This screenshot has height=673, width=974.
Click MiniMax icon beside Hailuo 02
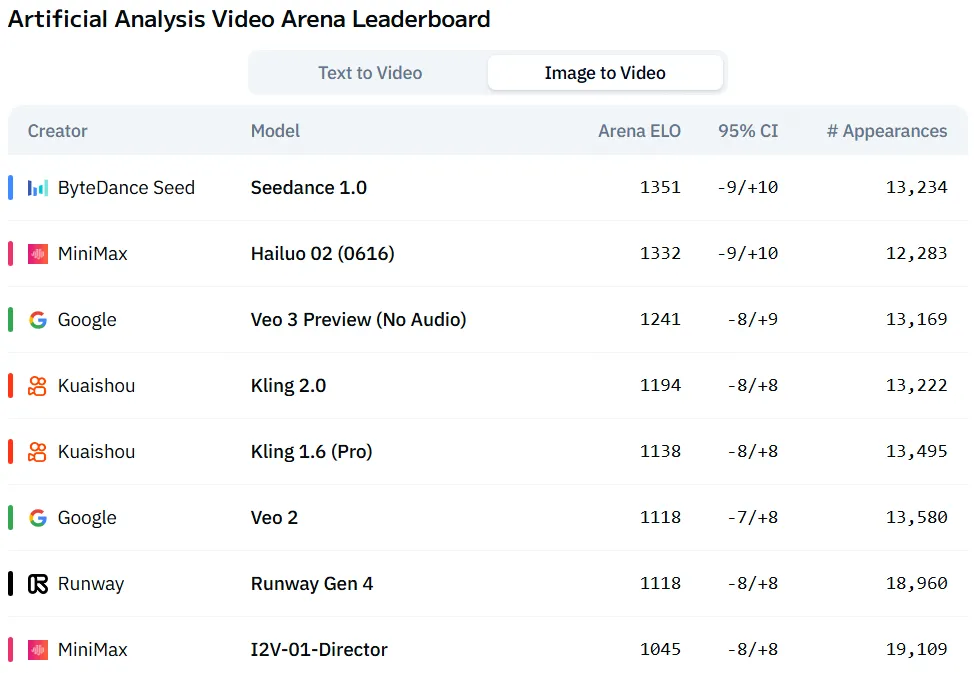click(38, 254)
